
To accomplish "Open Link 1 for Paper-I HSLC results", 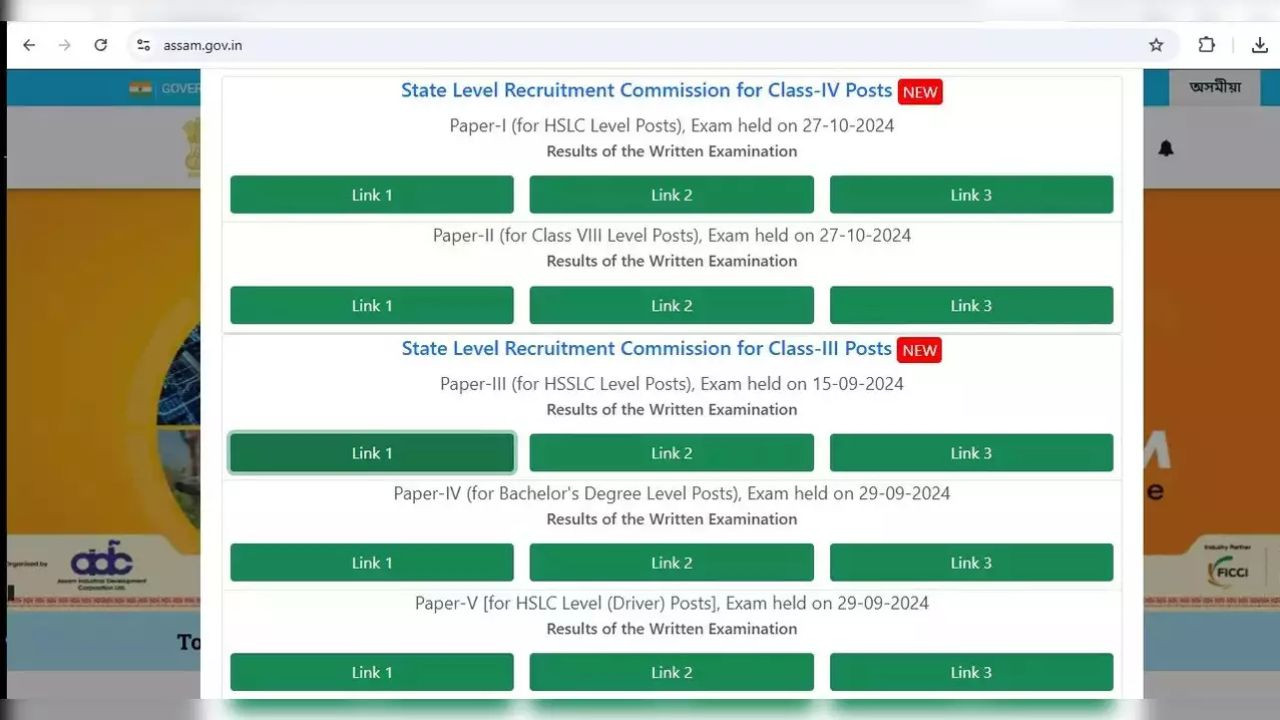I will pos(372,195).
